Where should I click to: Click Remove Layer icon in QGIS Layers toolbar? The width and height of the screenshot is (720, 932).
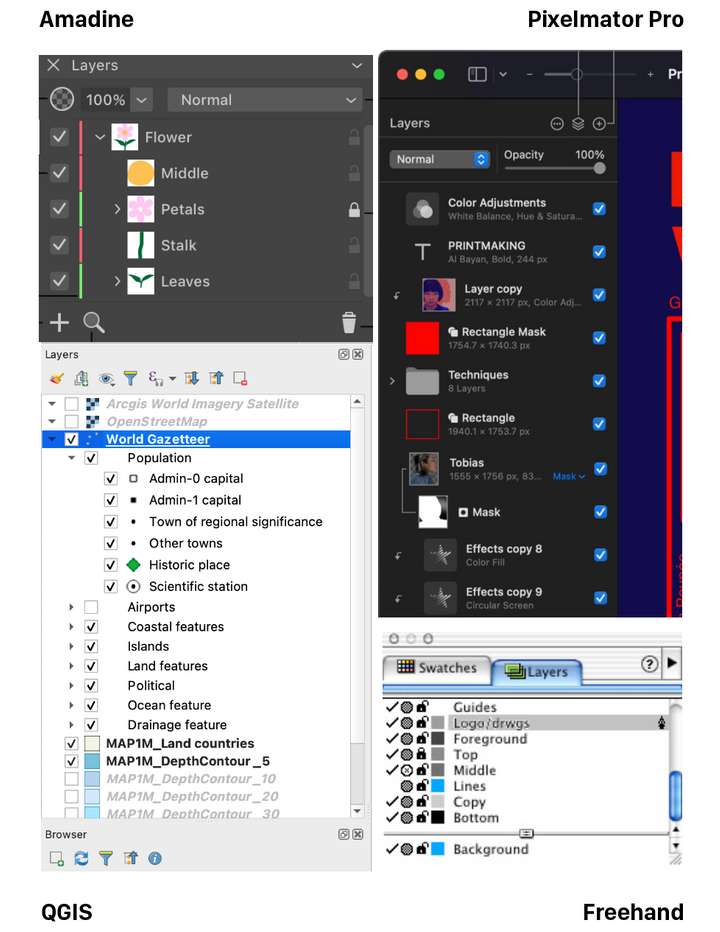[x=240, y=378]
